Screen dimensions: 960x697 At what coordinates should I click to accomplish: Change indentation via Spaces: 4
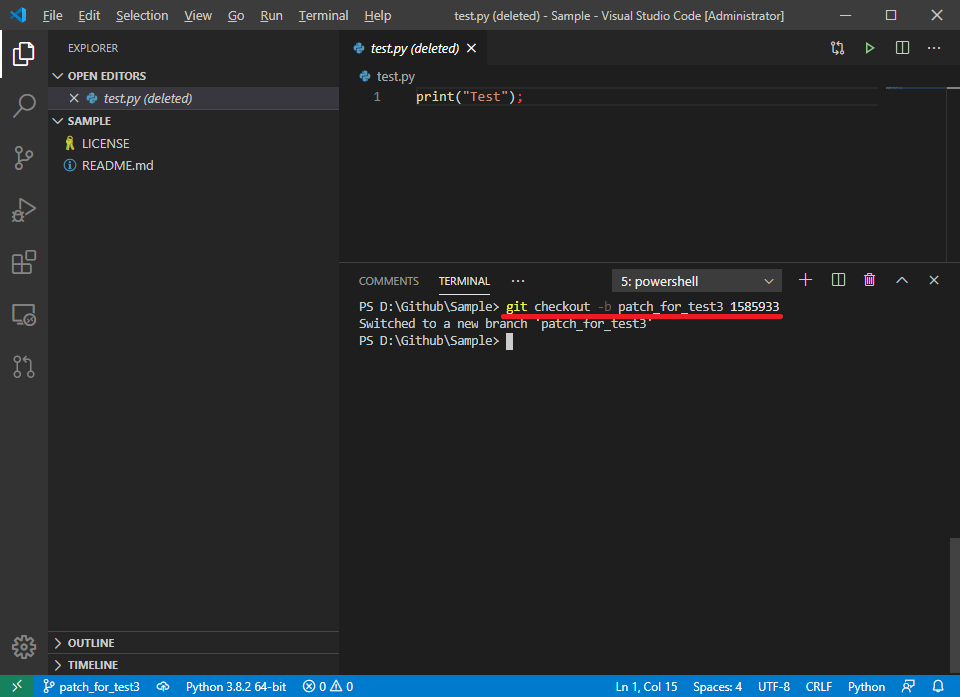718,687
